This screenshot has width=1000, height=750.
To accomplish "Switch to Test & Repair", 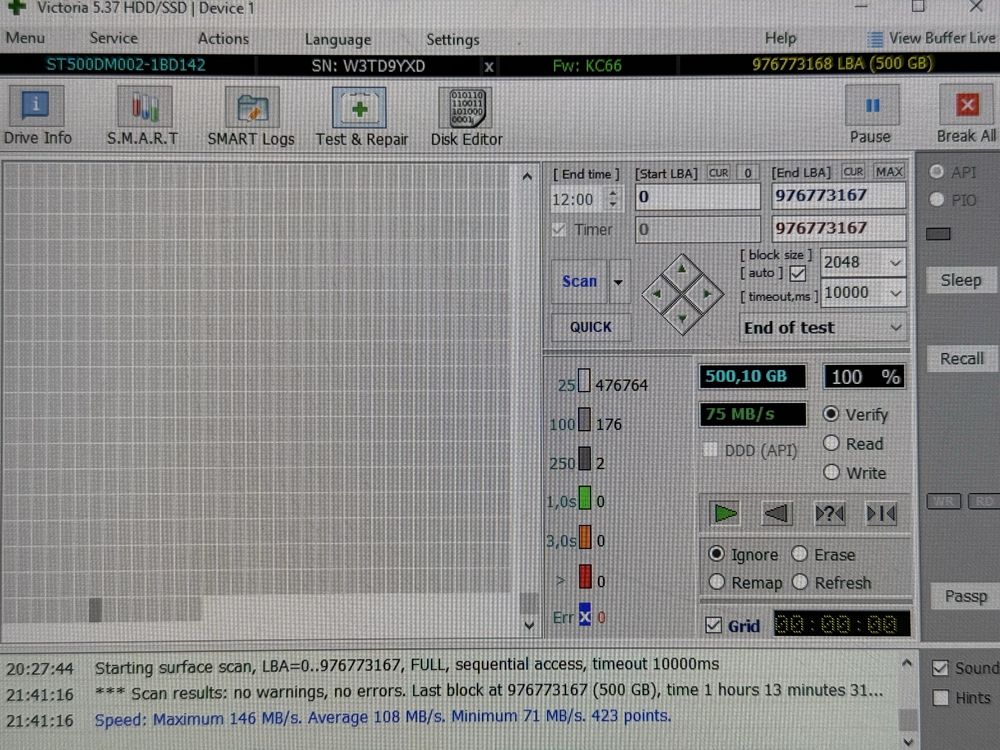I will point(361,116).
